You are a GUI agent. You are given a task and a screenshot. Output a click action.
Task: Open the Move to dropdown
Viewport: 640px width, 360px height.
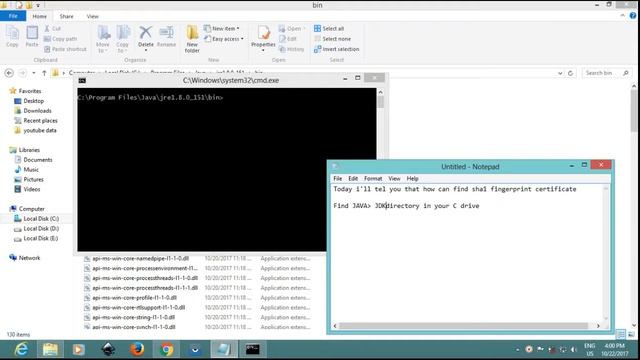click(102, 39)
